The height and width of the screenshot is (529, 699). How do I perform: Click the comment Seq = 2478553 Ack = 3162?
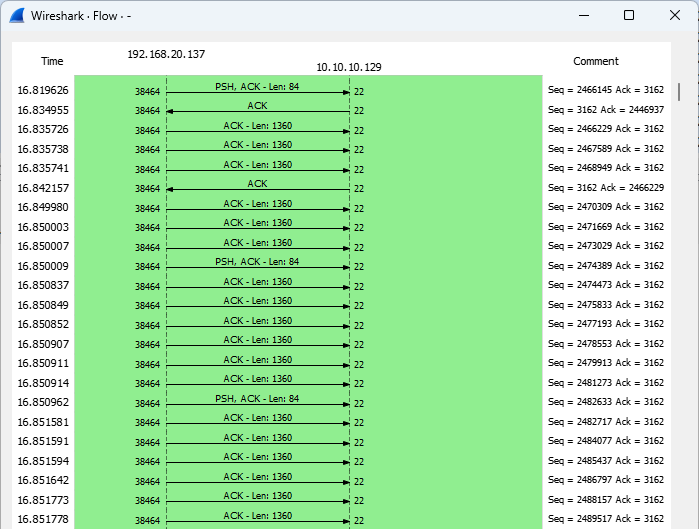pyautogui.click(x=606, y=344)
